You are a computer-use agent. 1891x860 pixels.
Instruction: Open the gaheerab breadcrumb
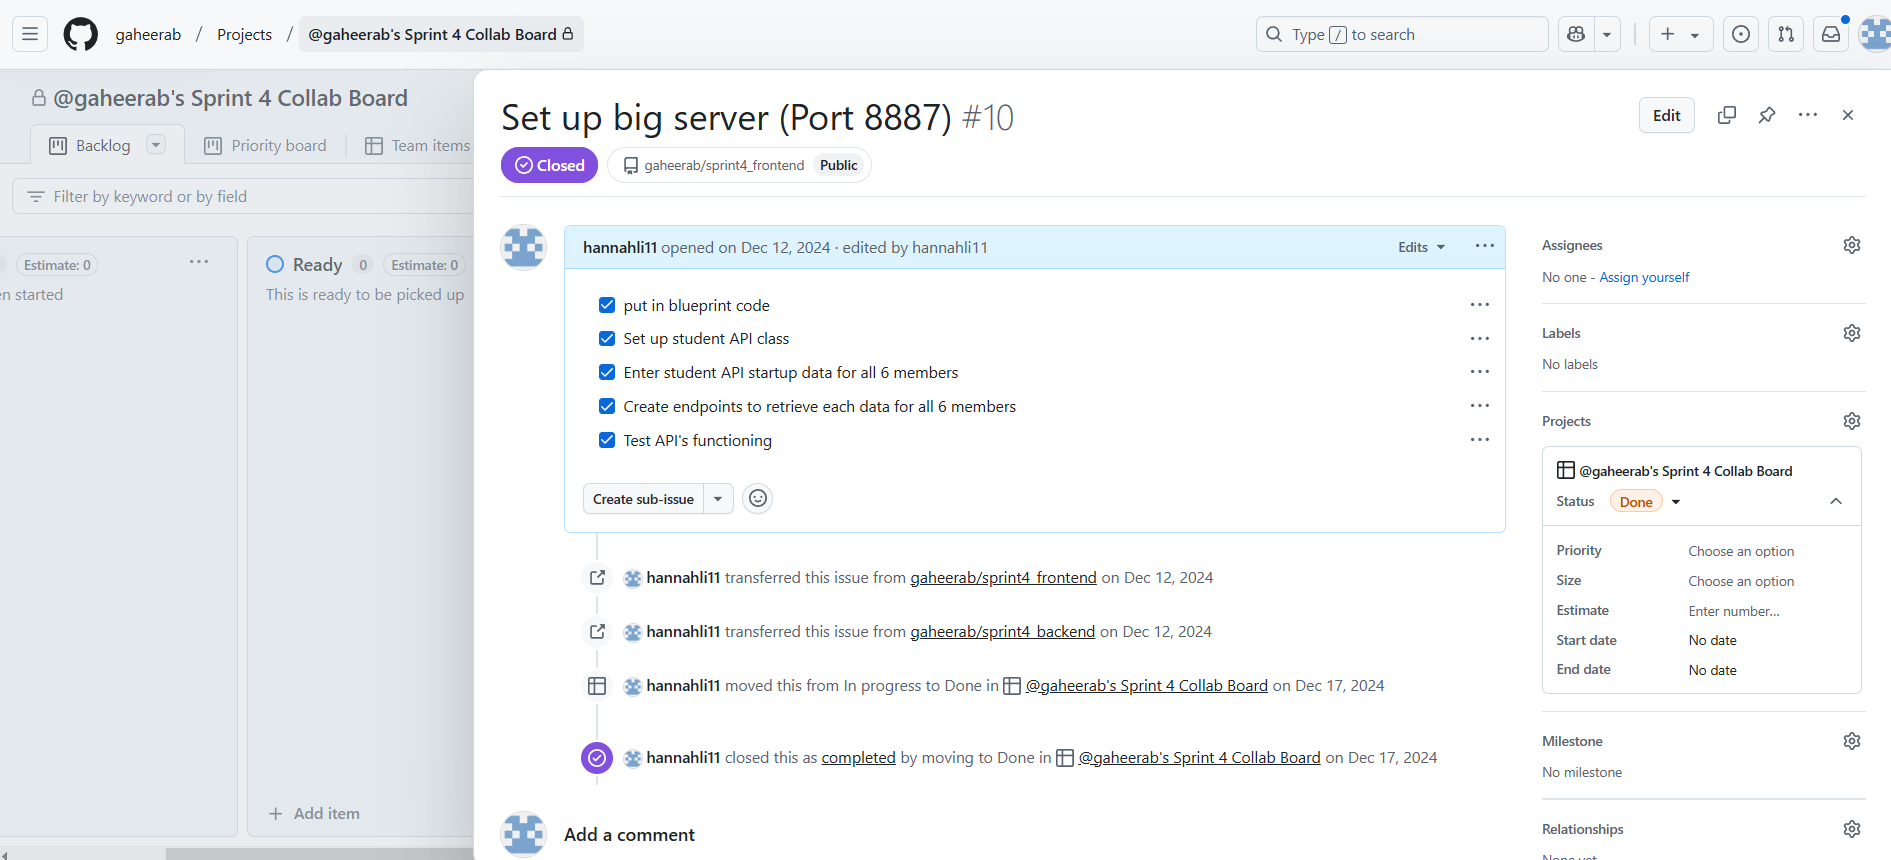148,34
